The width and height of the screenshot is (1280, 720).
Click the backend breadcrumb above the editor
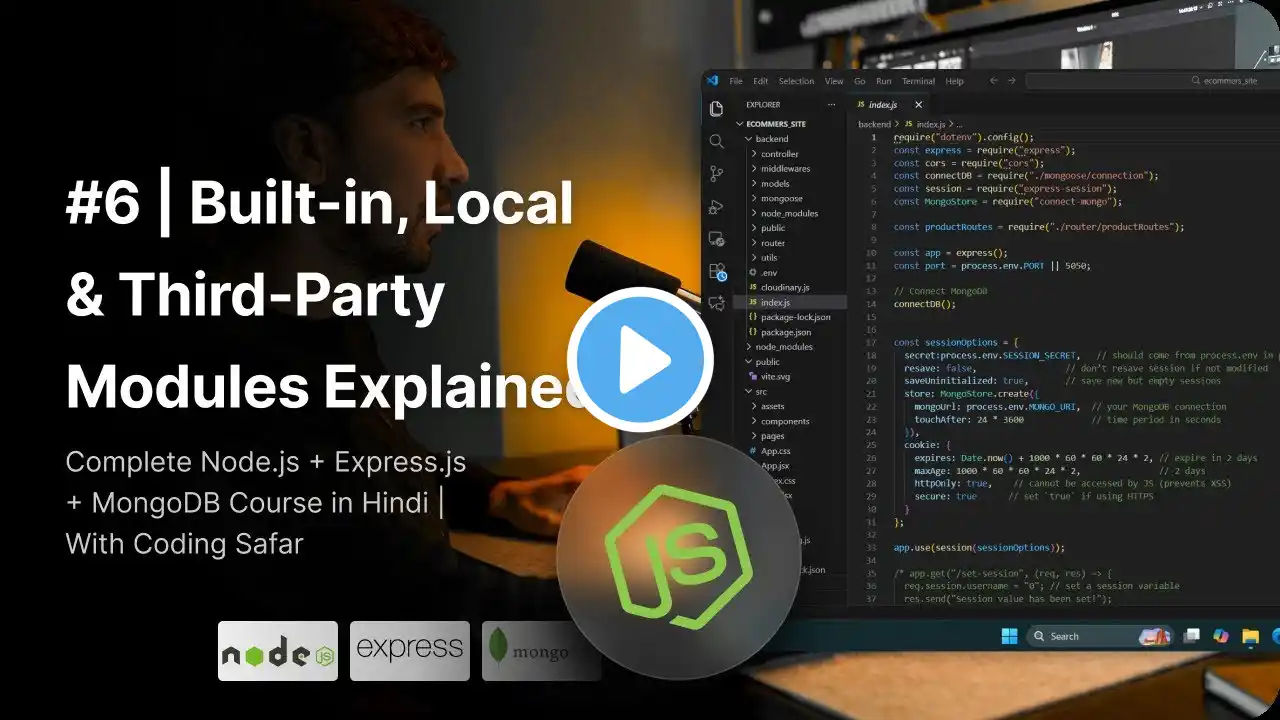[x=874, y=124]
